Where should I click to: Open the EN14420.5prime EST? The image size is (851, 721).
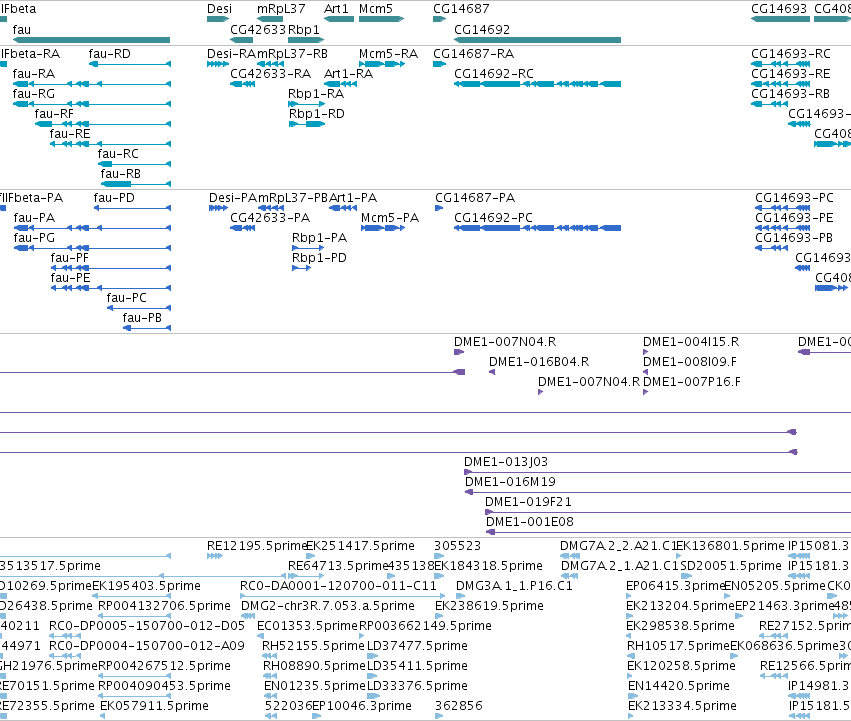click(631, 696)
